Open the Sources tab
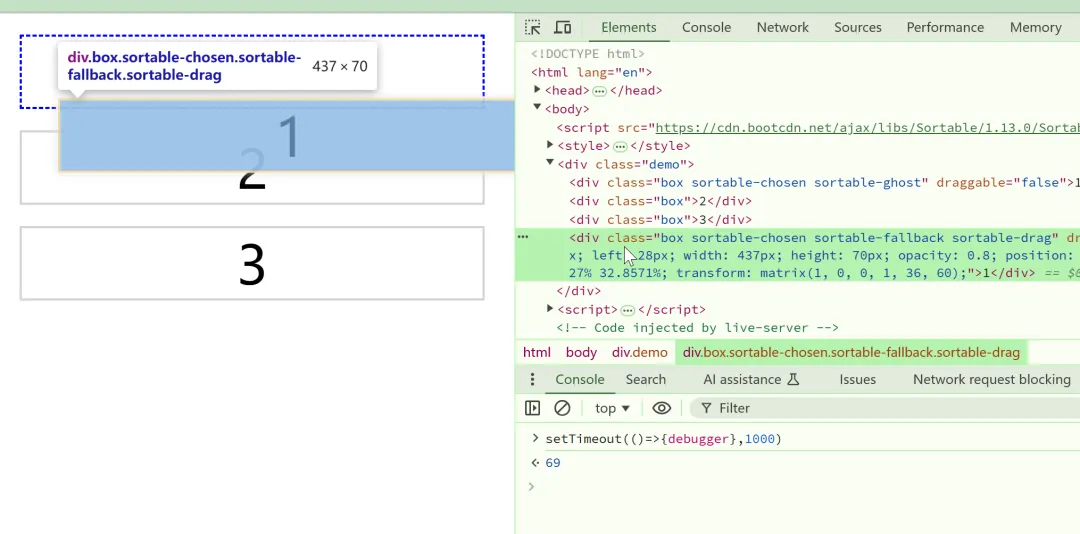 pyautogui.click(x=858, y=28)
